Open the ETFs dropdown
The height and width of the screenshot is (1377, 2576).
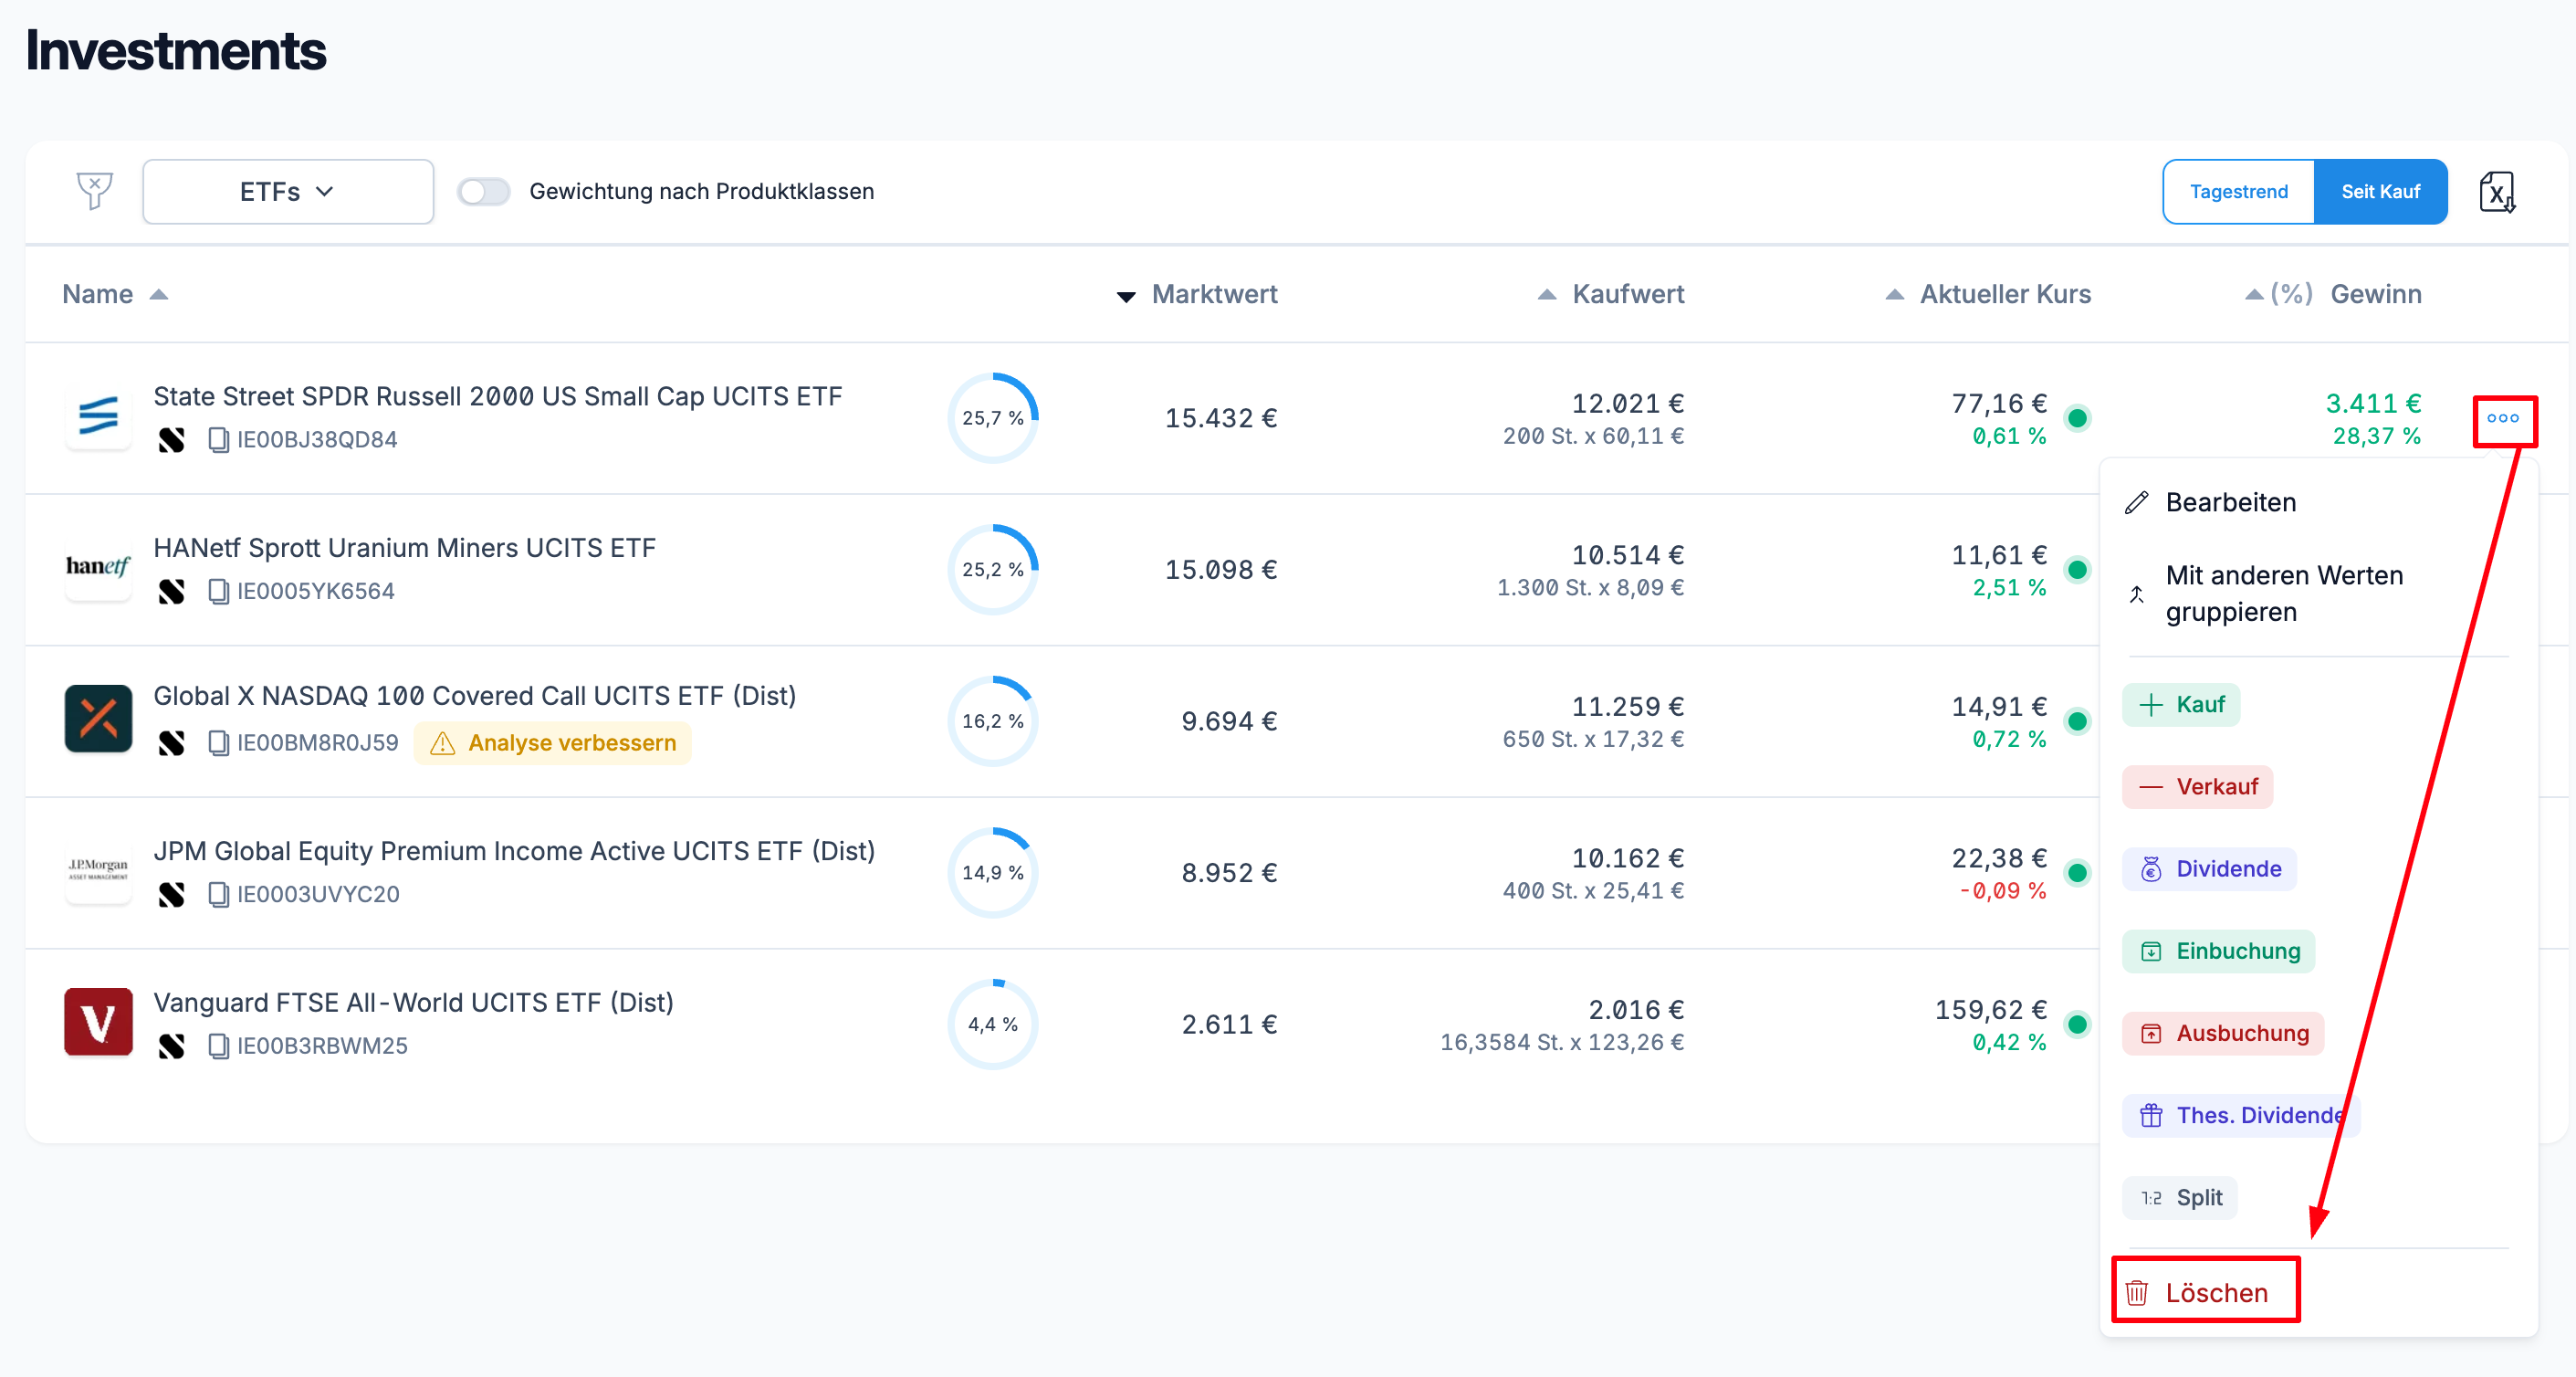pos(288,191)
